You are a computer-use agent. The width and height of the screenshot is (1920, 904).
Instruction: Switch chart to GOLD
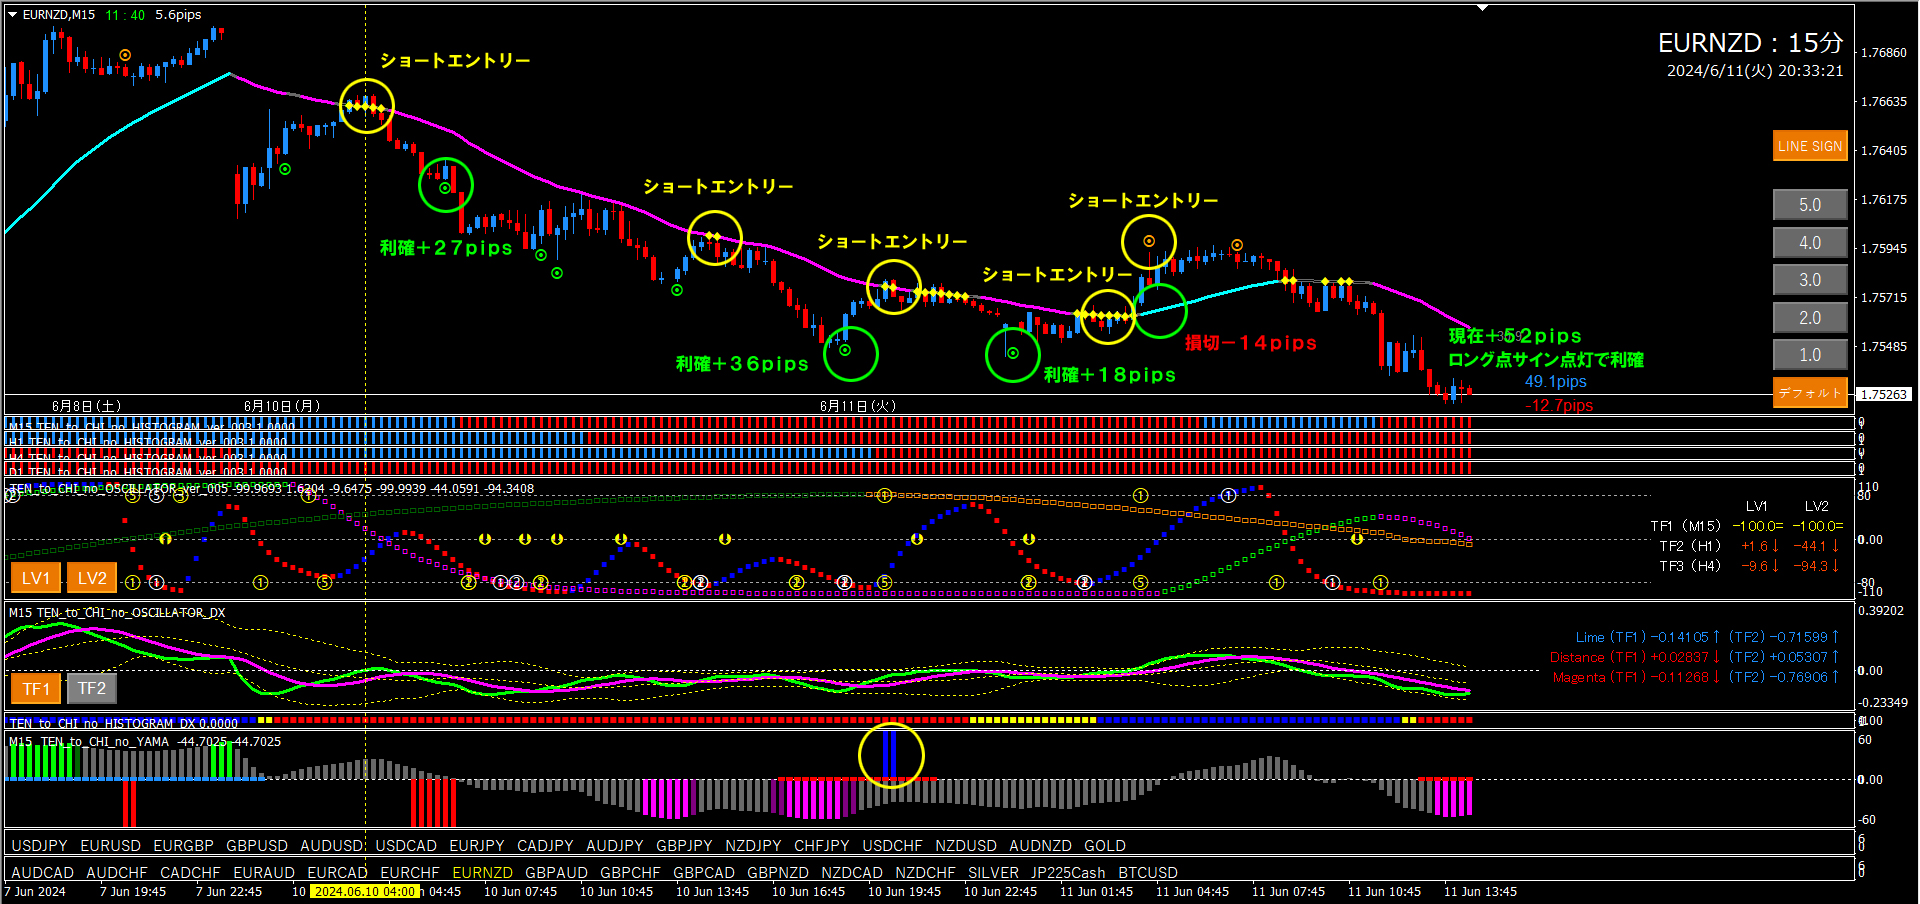tap(1105, 846)
